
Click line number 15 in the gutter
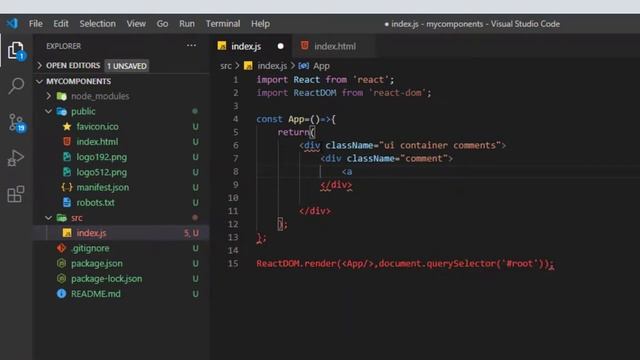pos(233,263)
